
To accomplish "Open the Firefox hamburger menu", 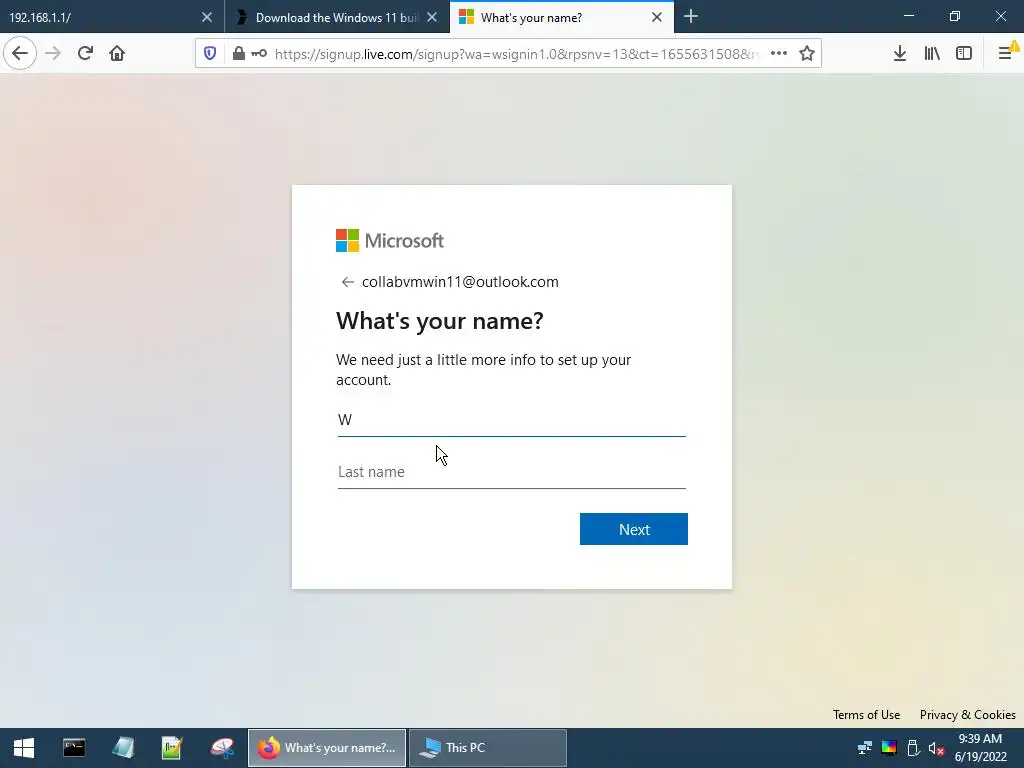I will 1005,54.
